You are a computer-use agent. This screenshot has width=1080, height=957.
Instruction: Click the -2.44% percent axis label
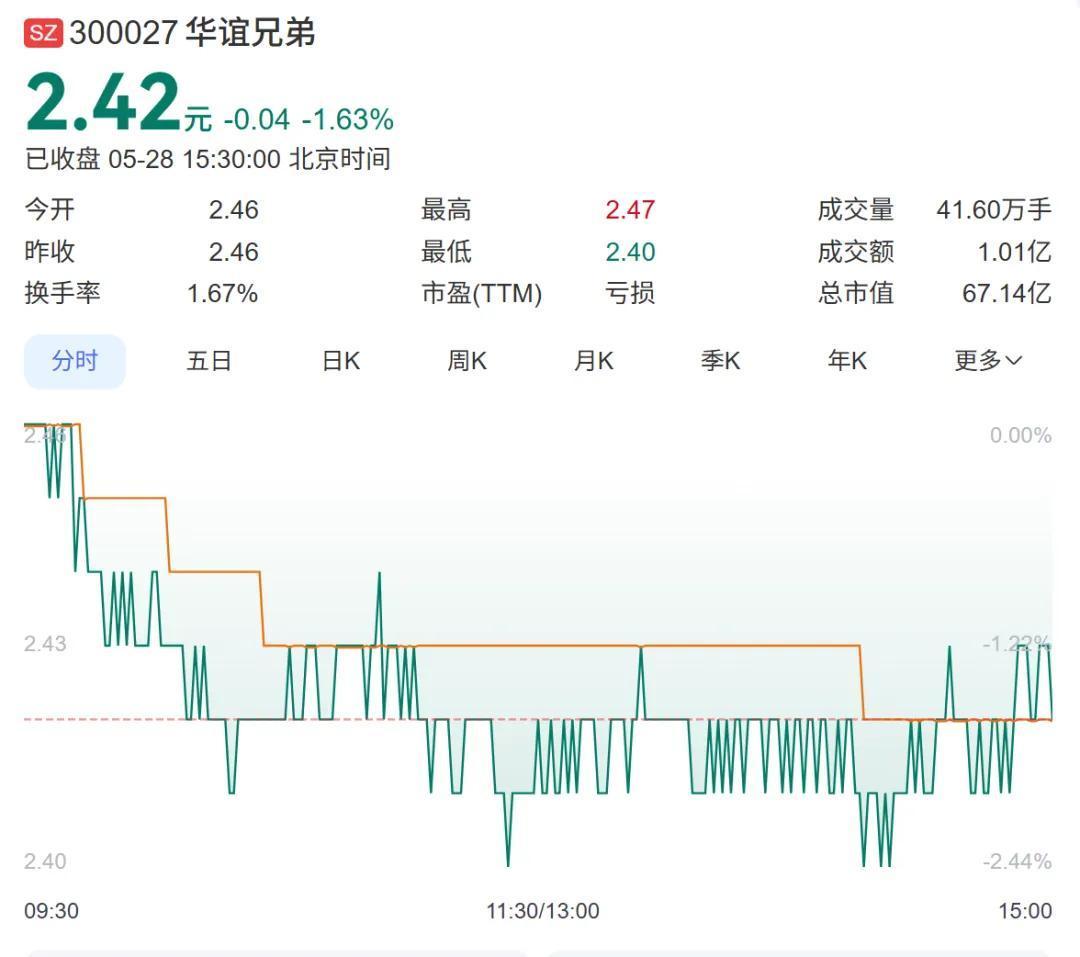pyautogui.click(x=1017, y=861)
